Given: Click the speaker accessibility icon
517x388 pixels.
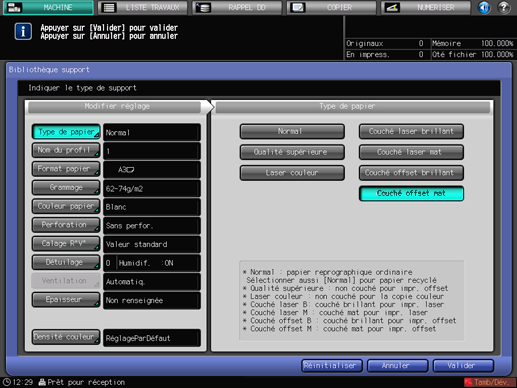Looking at the screenshot, I should pos(484,7).
